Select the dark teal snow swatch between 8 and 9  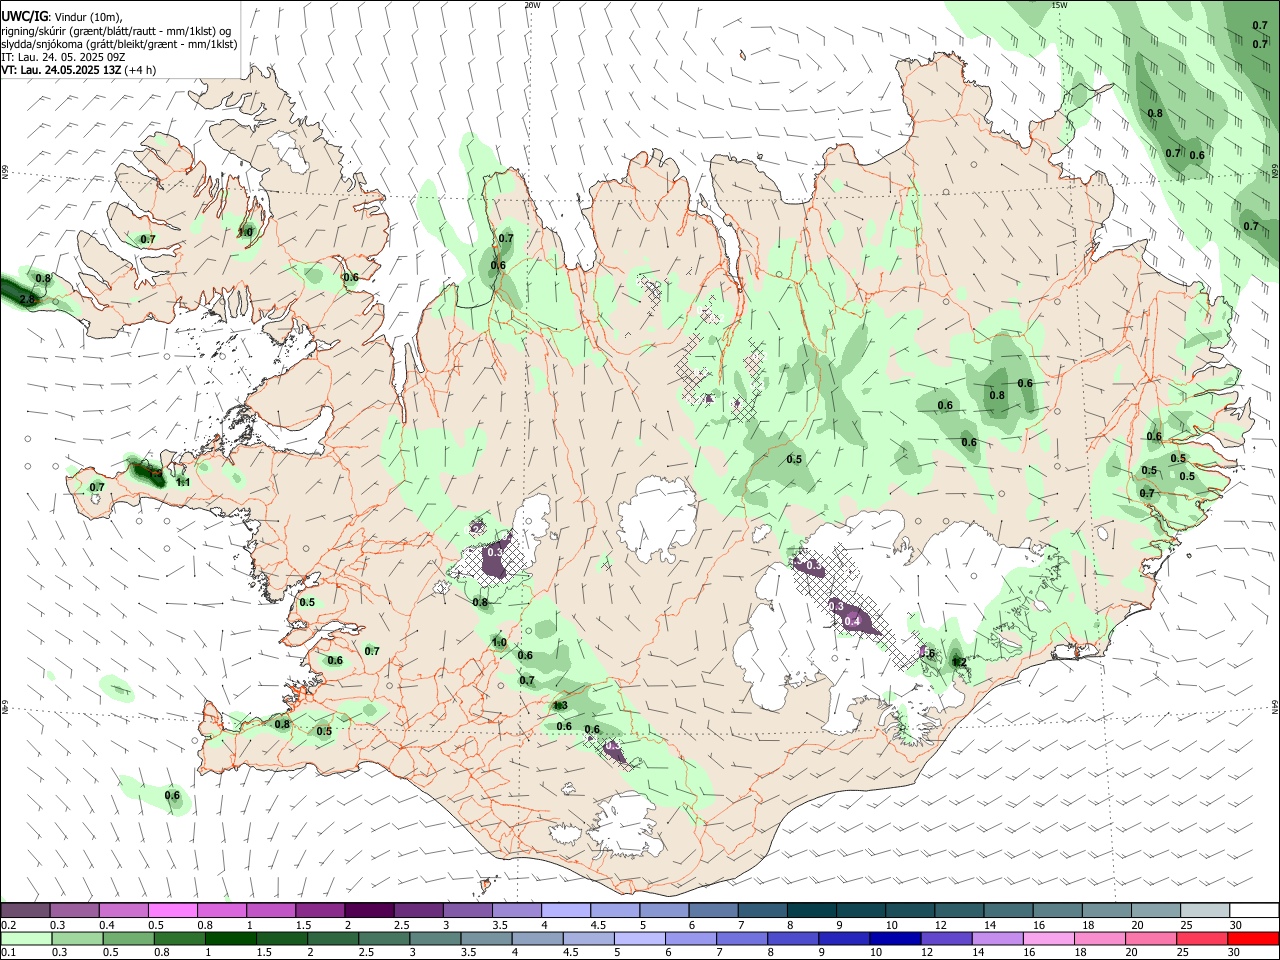point(812,911)
